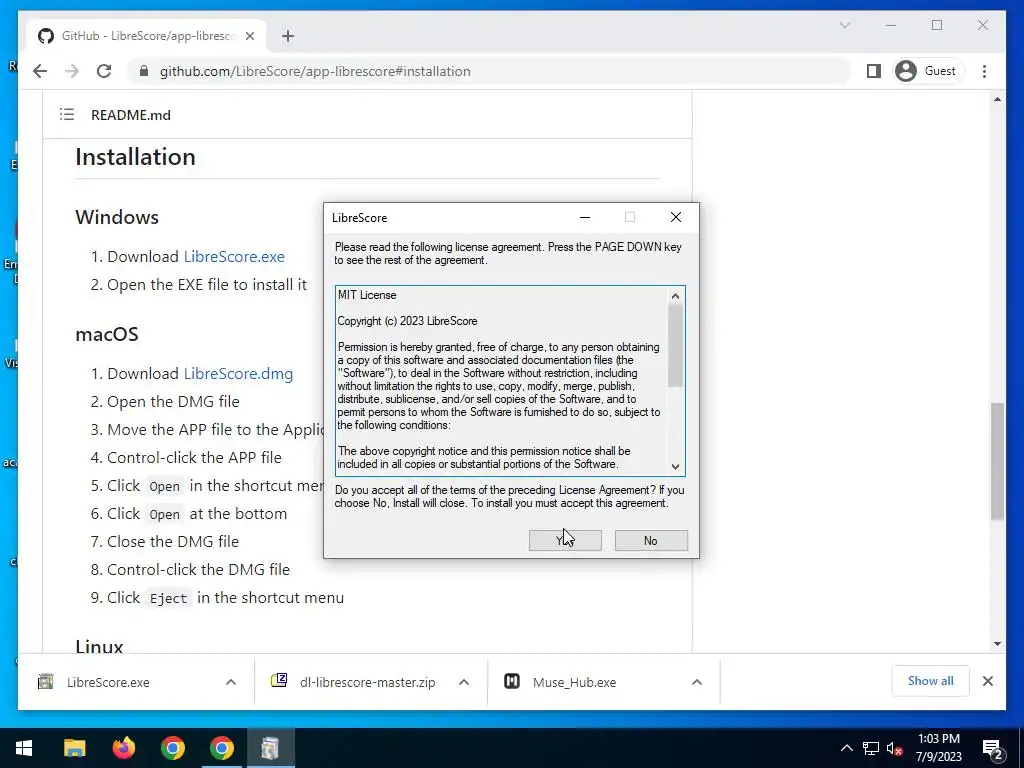Open the Windows Start menu
Image resolution: width=1024 pixels, height=768 pixels.
coord(24,748)
